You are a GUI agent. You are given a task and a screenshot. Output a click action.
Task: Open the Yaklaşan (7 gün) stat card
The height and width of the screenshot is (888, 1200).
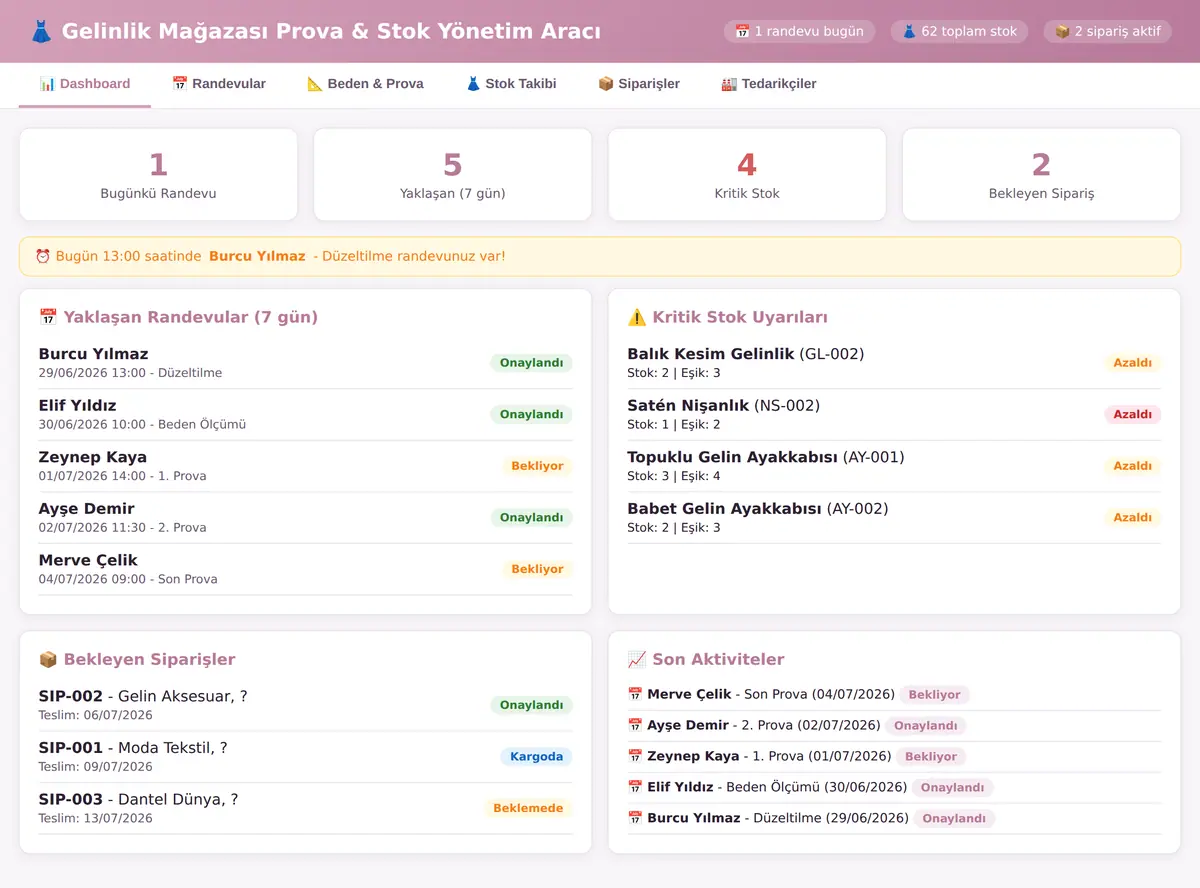pyautogui.click(x=453, y=174)
